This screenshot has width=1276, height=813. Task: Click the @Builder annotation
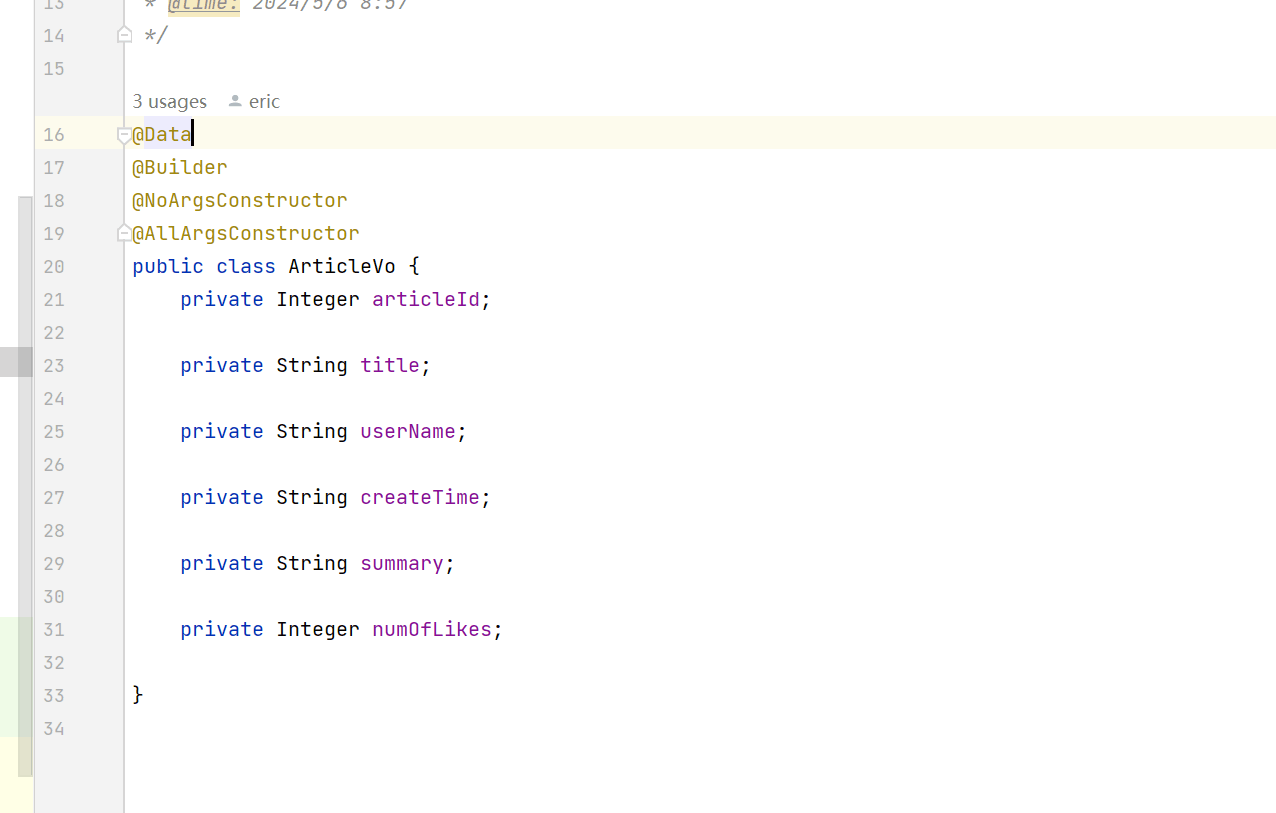coord(180,167)
